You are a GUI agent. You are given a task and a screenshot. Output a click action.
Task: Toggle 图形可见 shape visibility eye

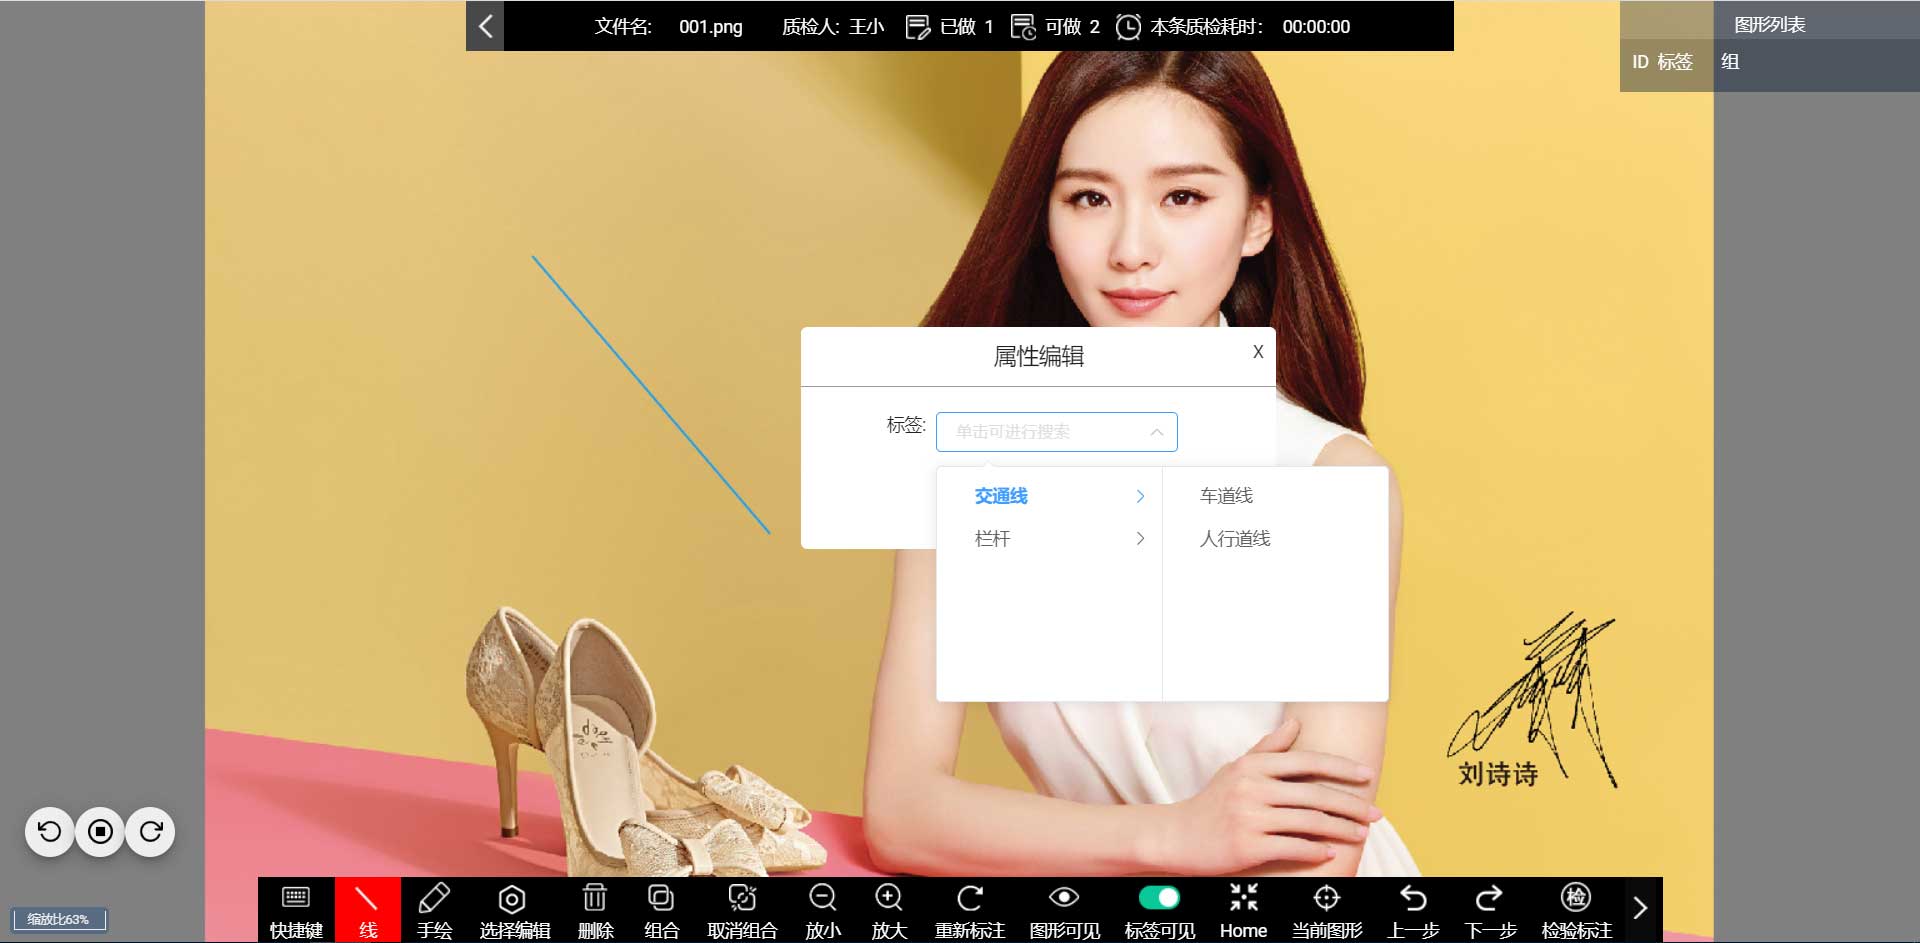[1064, 911]
